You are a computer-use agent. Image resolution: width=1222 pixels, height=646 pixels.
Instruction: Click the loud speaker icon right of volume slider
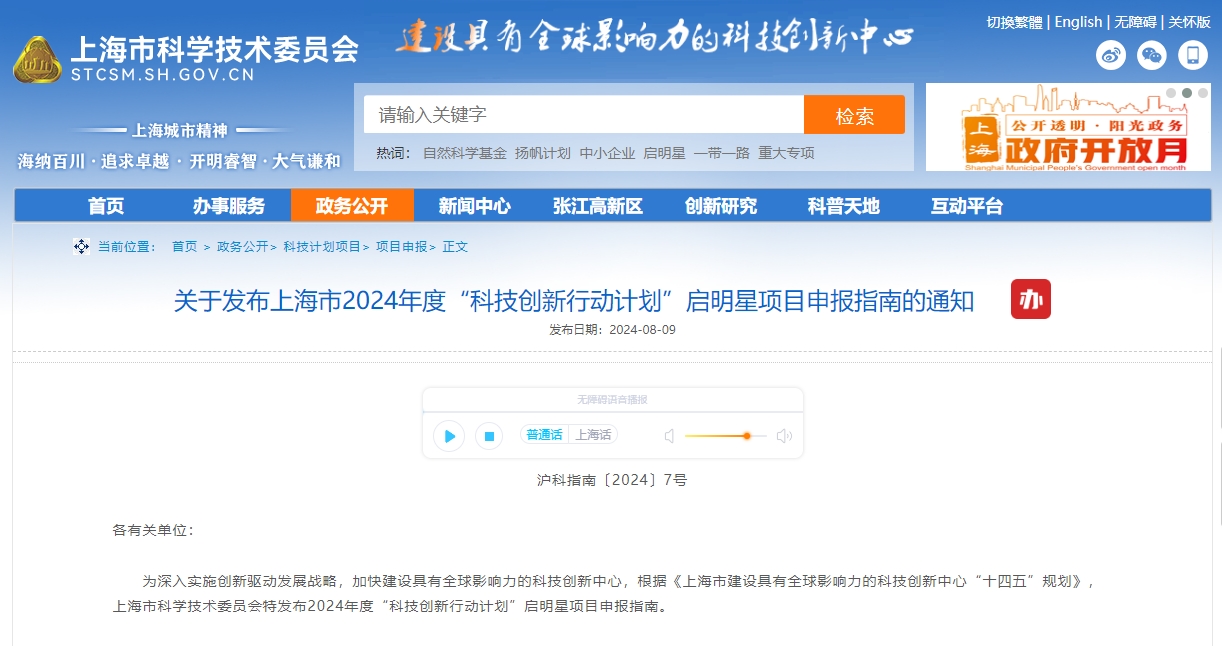tap(784, 436)
